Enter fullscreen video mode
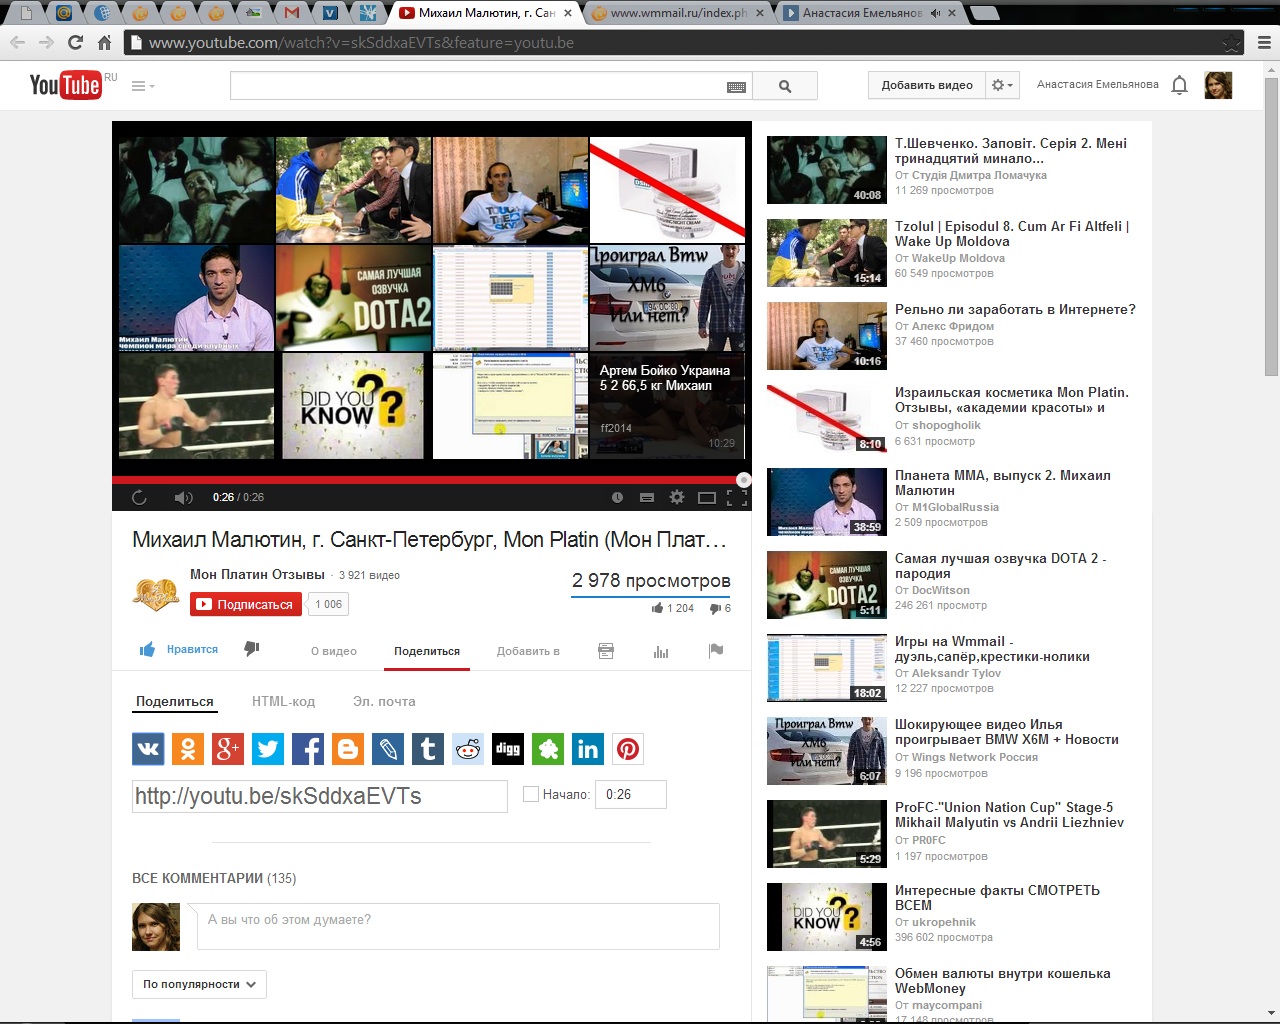1280x1024 pixels. tap(737, 497)
